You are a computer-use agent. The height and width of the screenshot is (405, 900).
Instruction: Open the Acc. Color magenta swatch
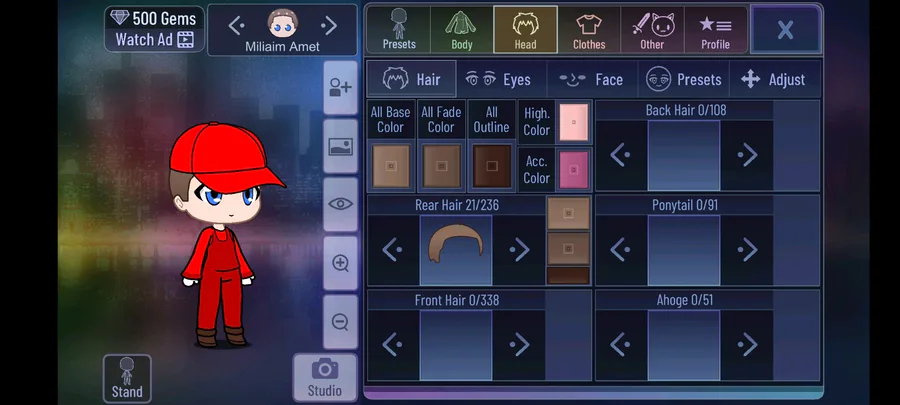[573, 170]
